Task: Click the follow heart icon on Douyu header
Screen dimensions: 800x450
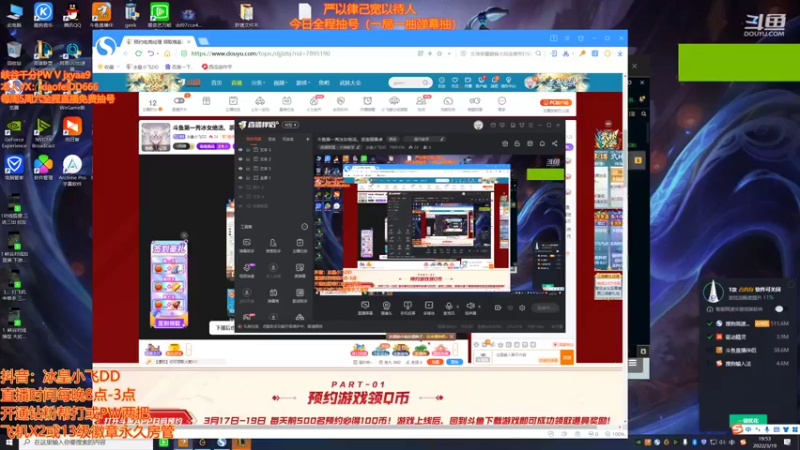Action: coord(455,81)
